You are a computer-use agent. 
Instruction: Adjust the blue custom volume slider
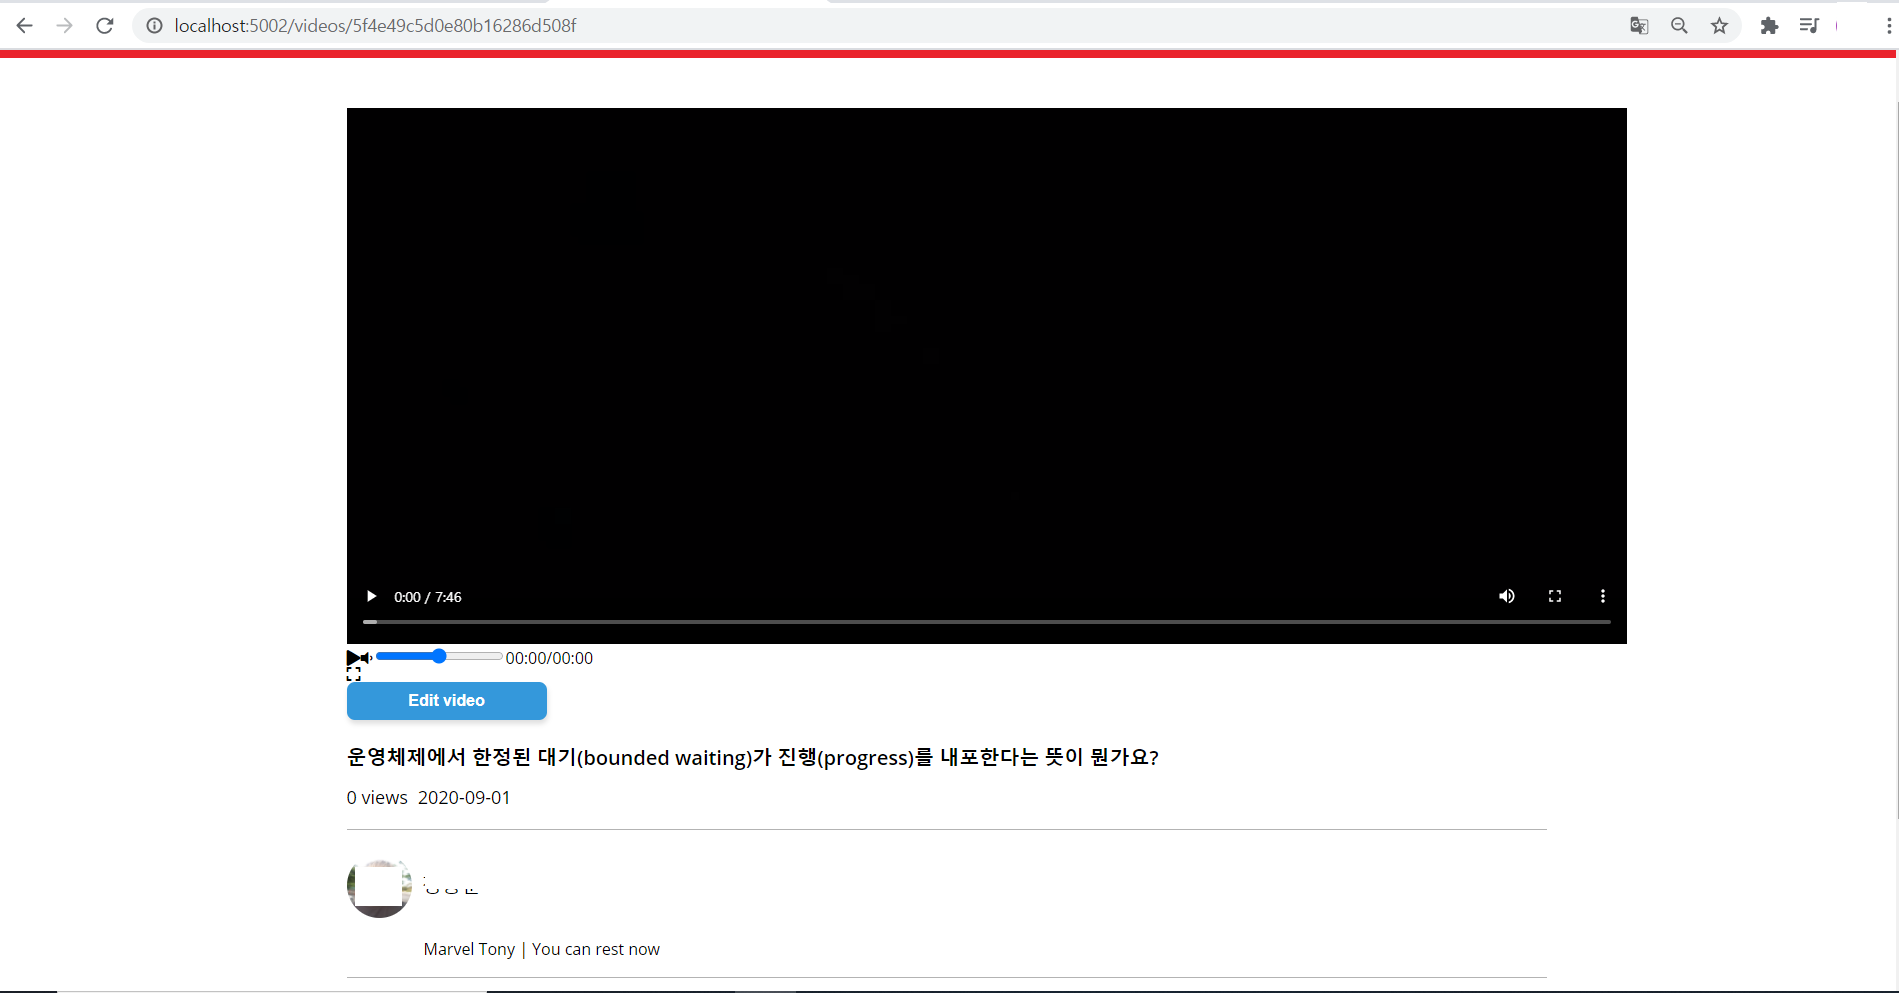point(439,657)
